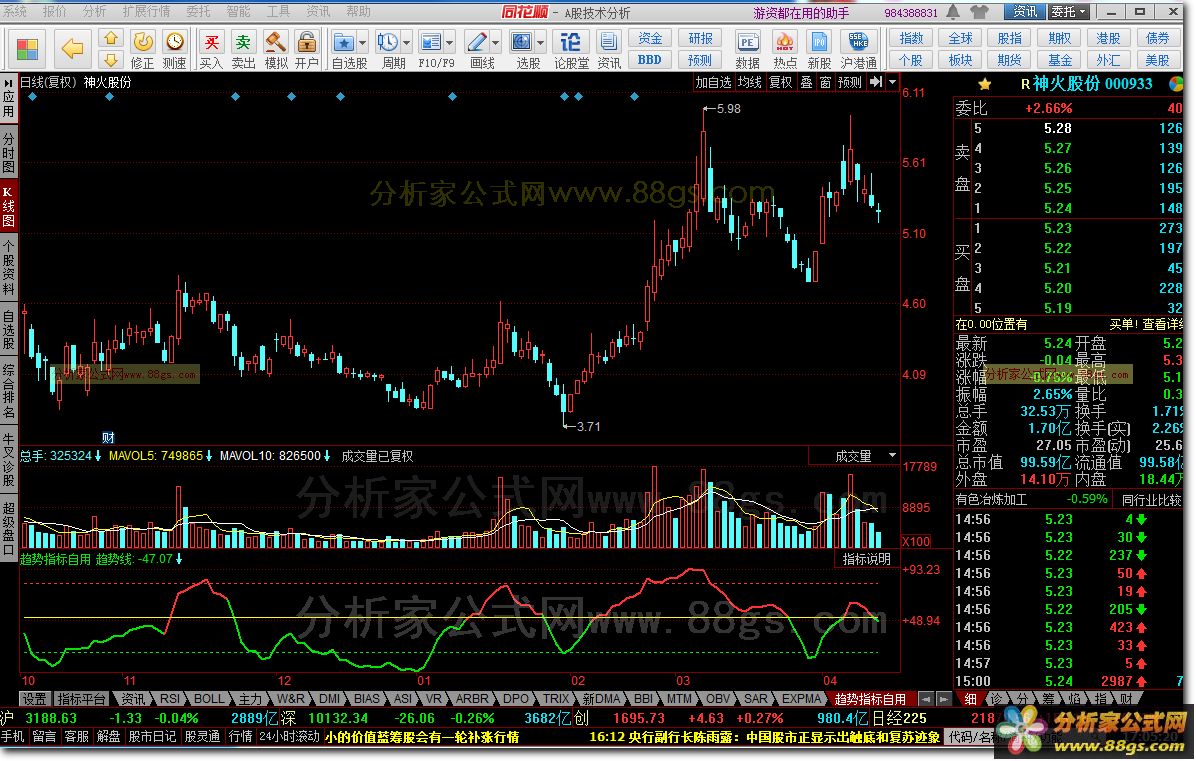Open the 沪港通 SSE-HKE icon
Image resolution: width=1196 pixels, height=761 pixels.
point(859,50)
